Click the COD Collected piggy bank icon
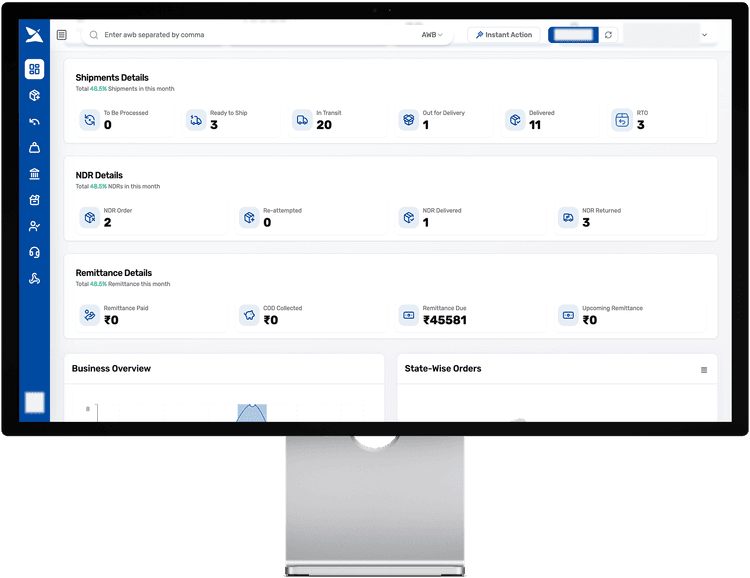The image size is (750, 578). [249, 315]
